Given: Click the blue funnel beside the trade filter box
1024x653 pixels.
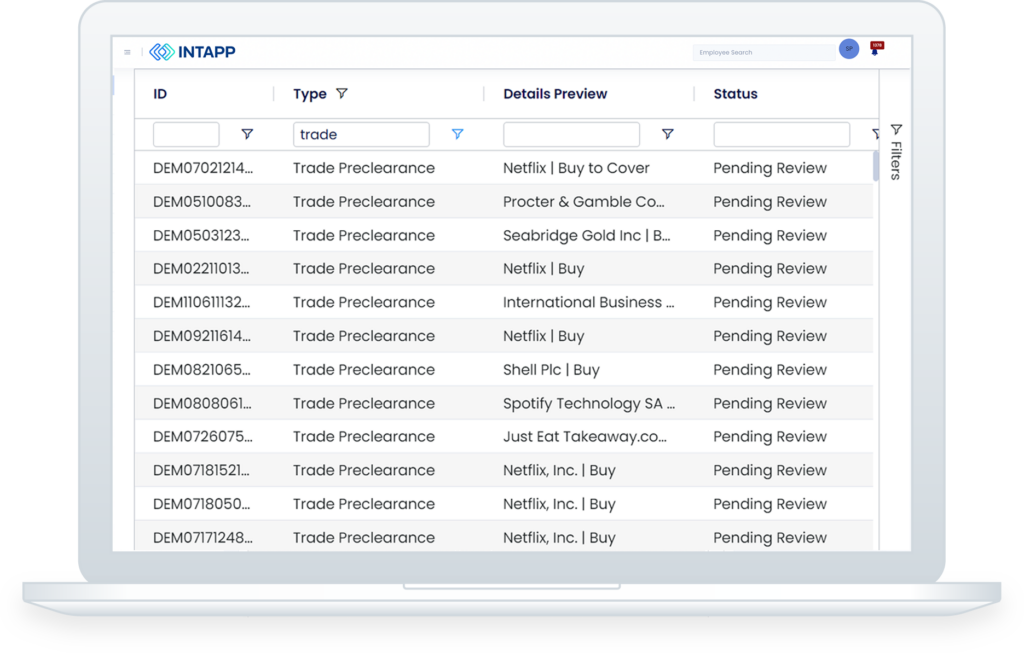Looking at the screenshot, I should (457, 133).
